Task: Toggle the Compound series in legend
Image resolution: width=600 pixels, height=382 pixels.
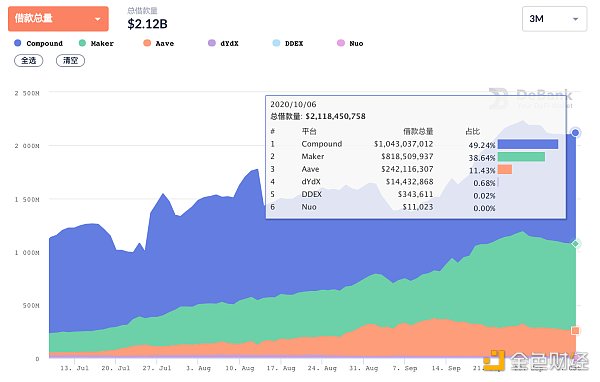Action: coord(38,43)
